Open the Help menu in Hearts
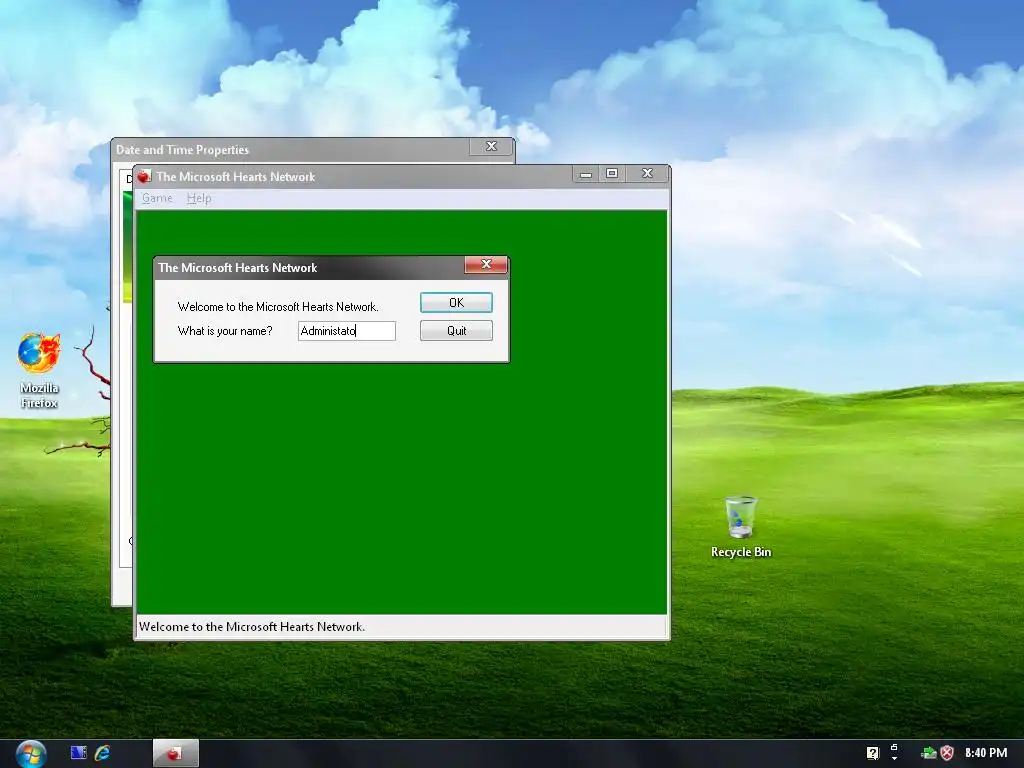This screenshot has width=1024, height=768. point(199,198)
